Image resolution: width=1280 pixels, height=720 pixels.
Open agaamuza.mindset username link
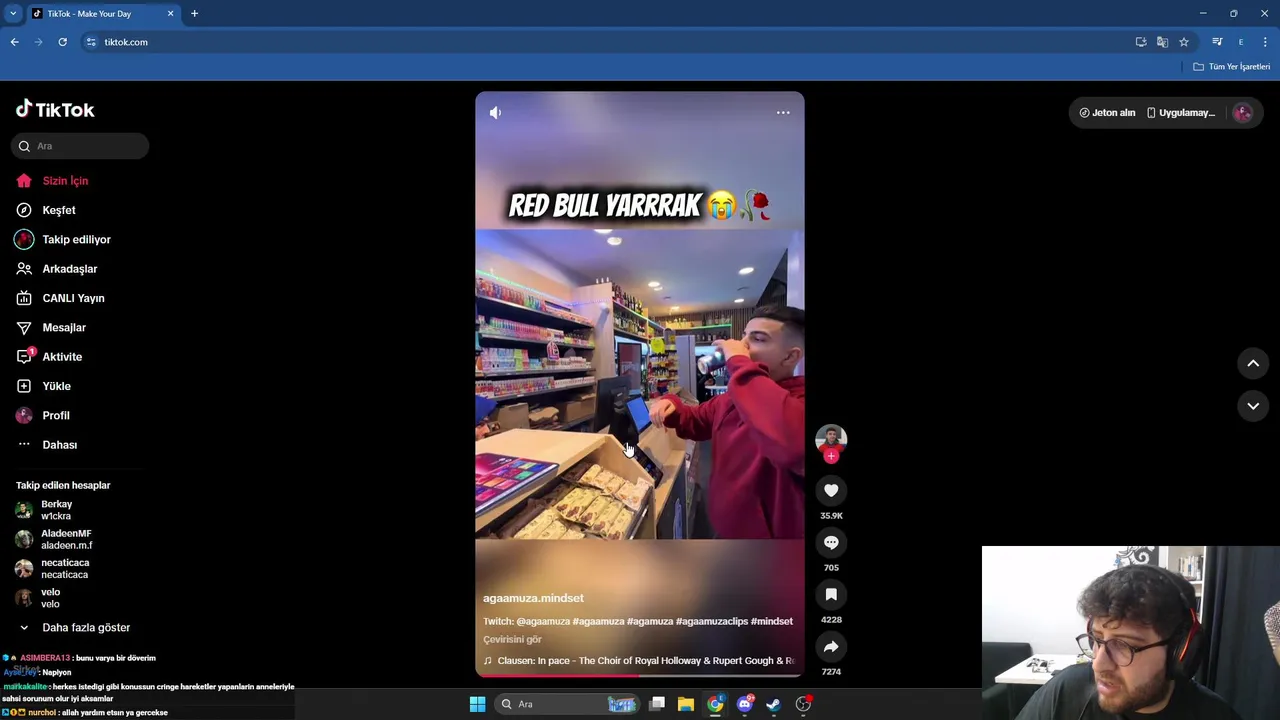click(x=533, y=598)
